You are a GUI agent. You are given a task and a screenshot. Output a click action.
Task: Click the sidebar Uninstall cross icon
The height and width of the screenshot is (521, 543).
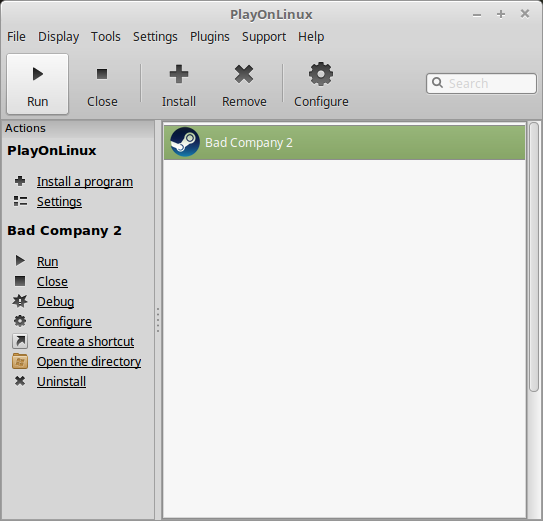[20, 381]
